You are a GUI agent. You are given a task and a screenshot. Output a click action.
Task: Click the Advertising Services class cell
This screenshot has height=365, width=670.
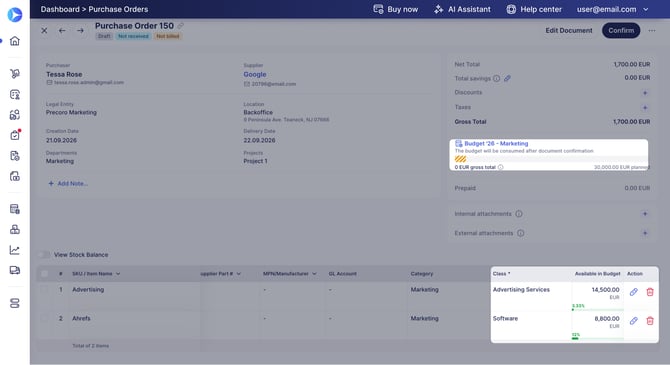click(521, 290)
